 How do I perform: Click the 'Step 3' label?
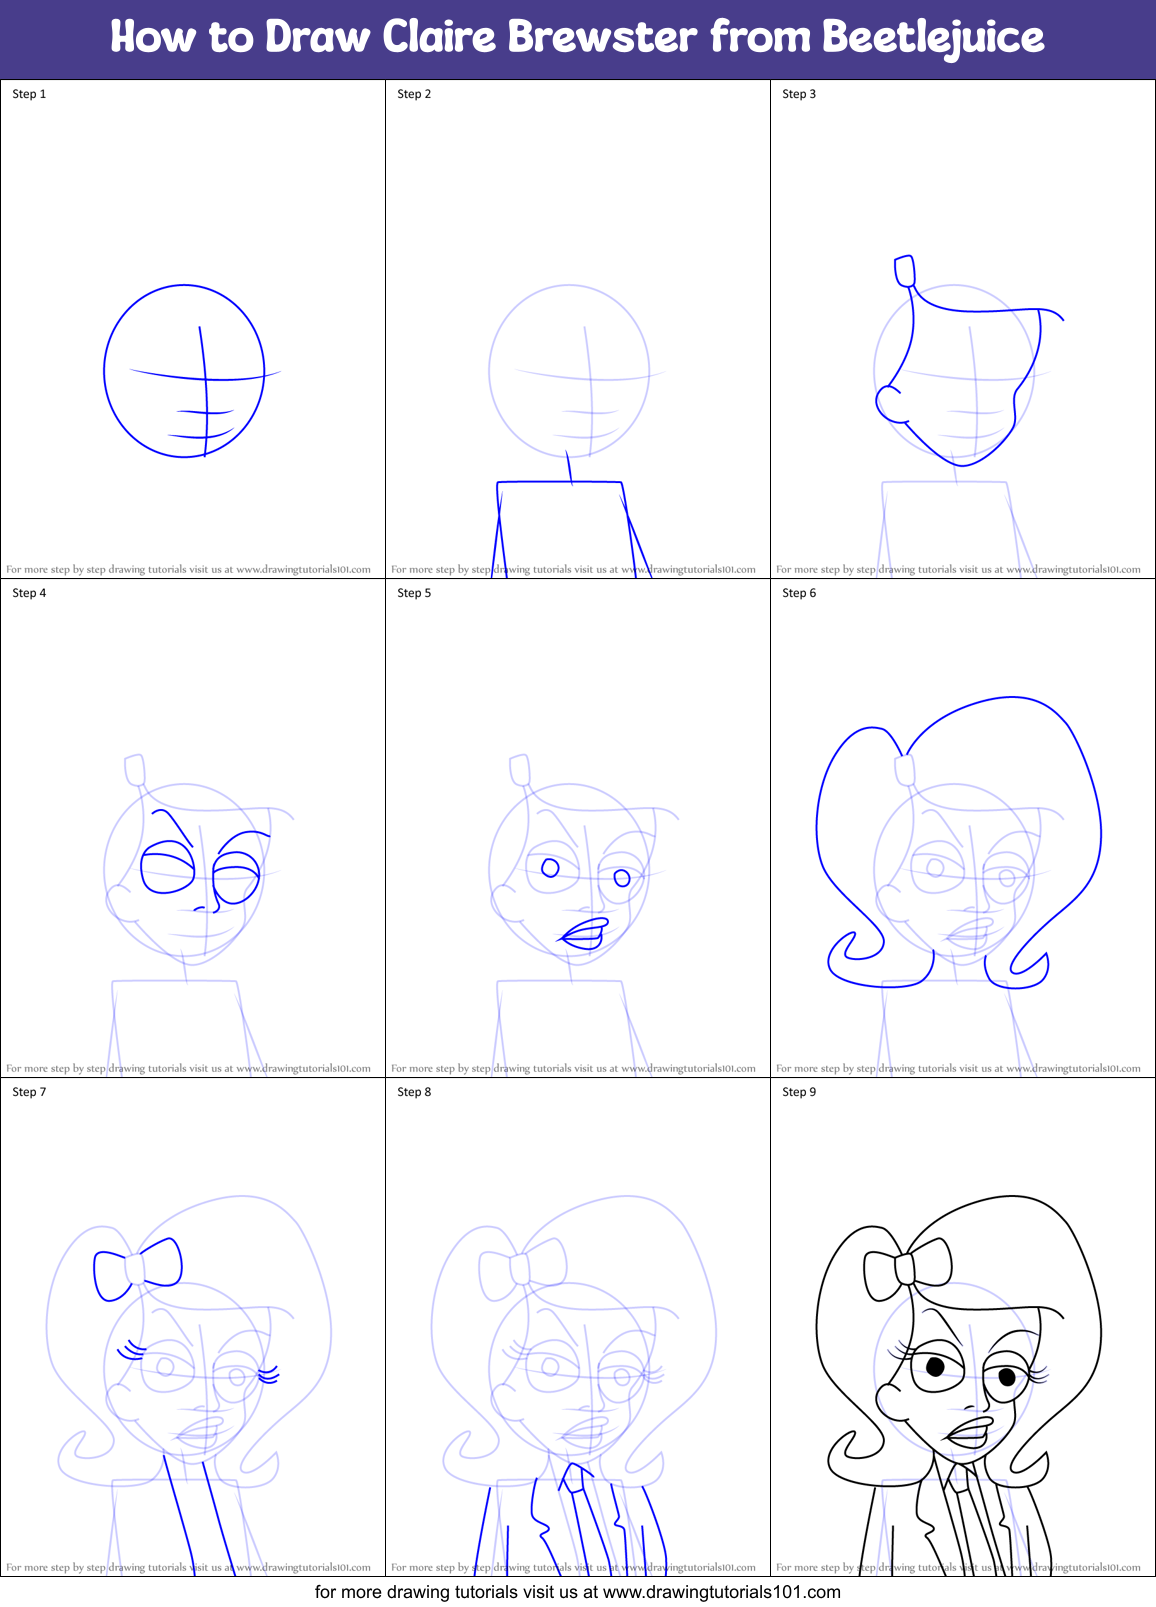(799, 94)
